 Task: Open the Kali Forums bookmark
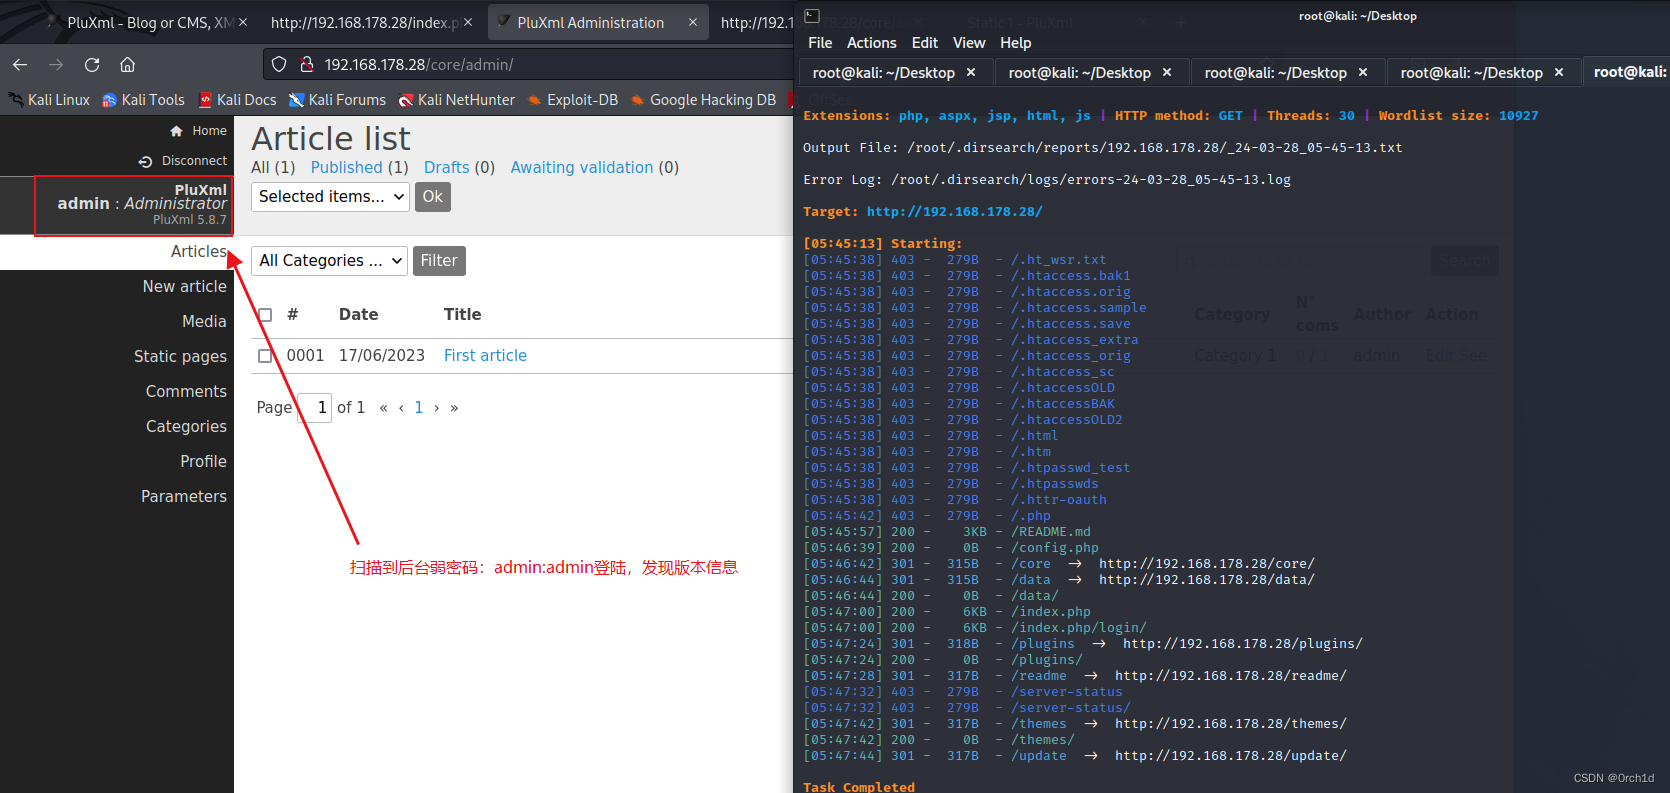[337, 100]
